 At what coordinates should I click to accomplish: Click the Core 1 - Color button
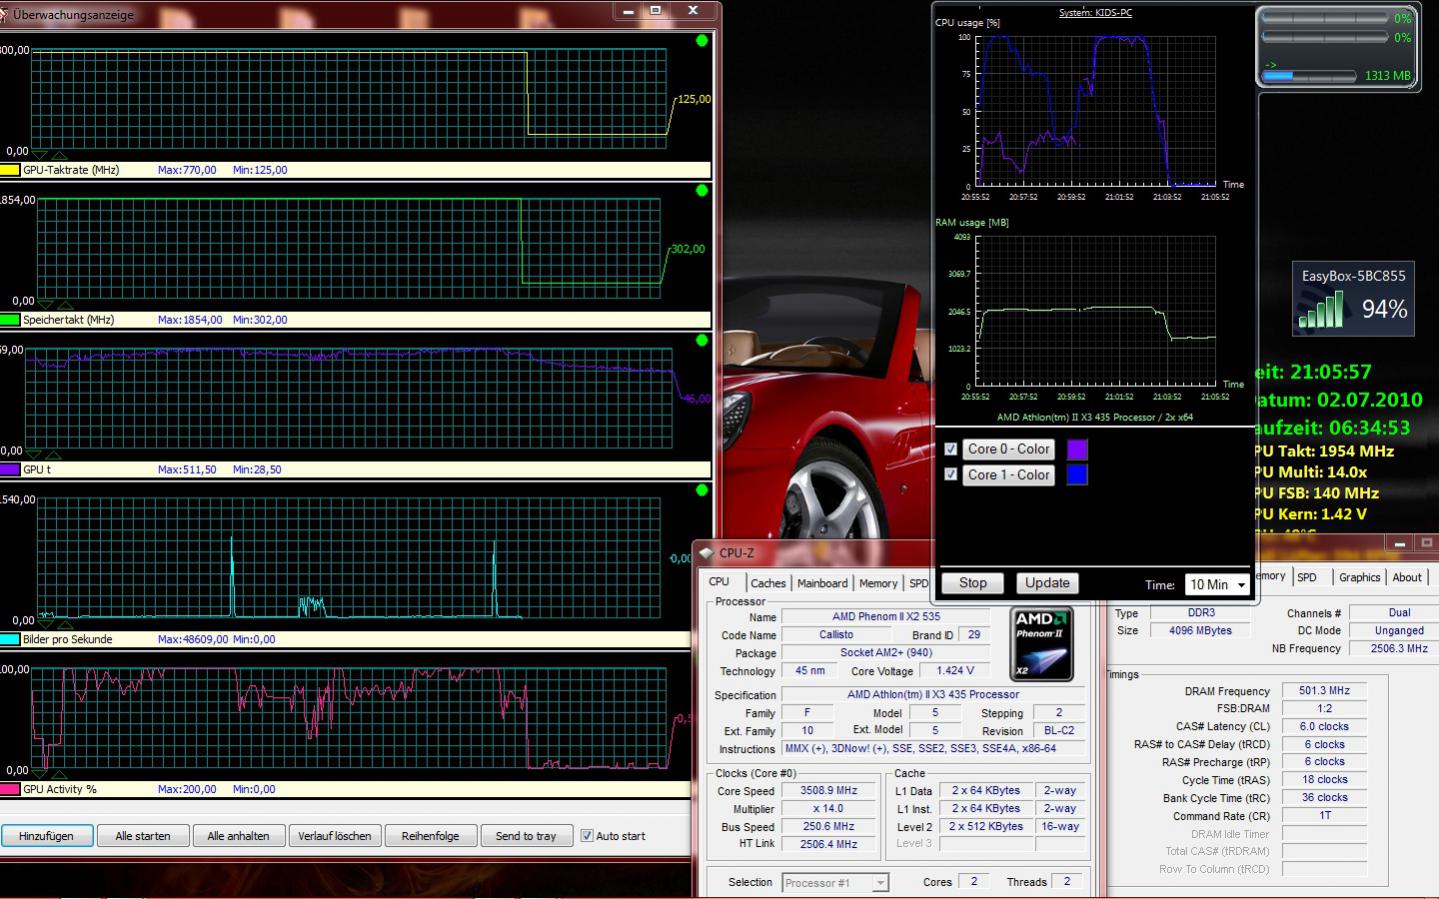(1008, 475)
